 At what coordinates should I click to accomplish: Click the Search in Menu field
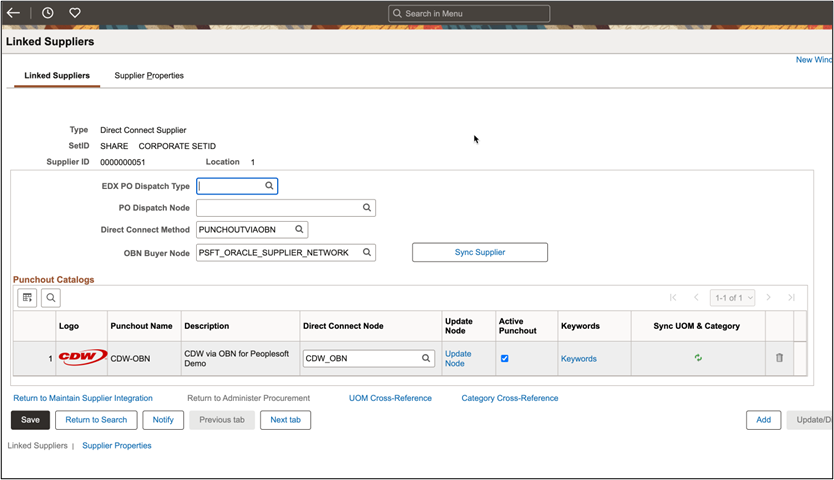point(469,13)
